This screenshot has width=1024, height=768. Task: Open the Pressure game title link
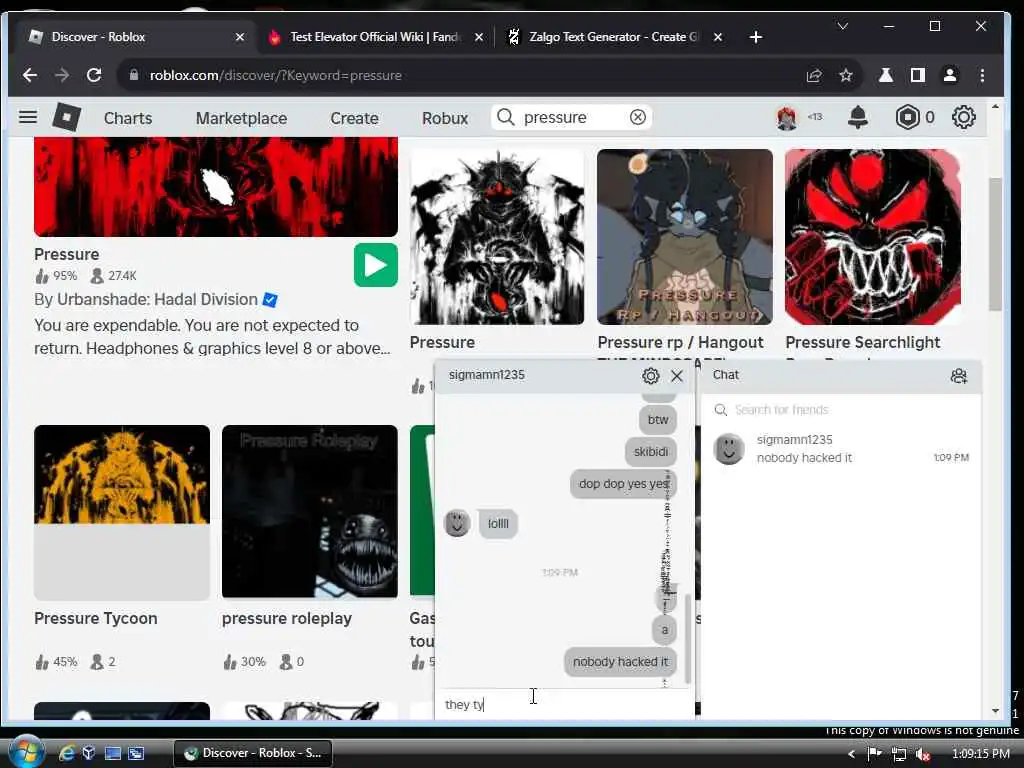(67, 254)
